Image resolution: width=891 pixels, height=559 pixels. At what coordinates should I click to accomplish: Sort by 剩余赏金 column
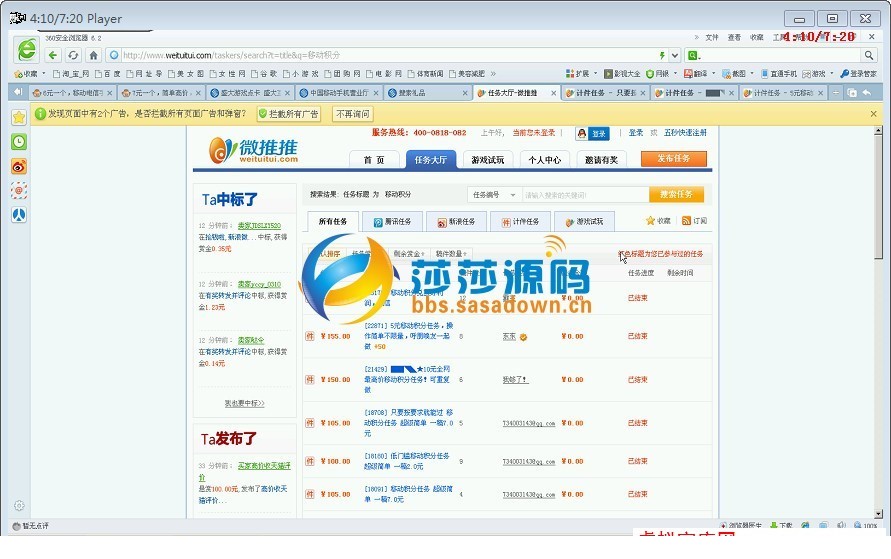[x=409, y=253]
